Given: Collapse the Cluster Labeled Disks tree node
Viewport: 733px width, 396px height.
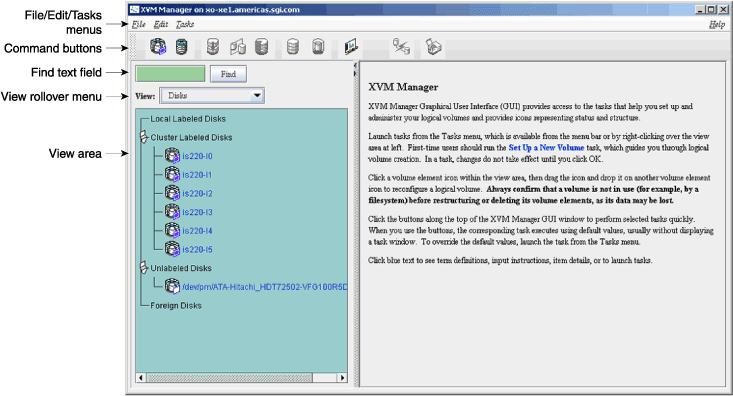Looking at the screenshot, I should click(144, 137).
